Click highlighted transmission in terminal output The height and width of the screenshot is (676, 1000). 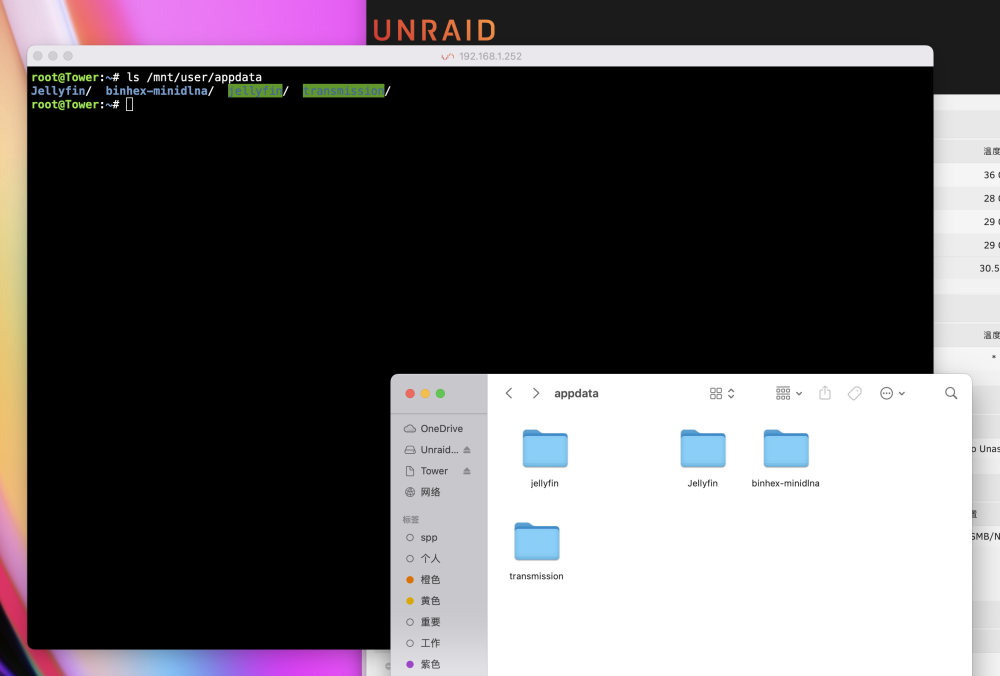(x=344, y=91)
